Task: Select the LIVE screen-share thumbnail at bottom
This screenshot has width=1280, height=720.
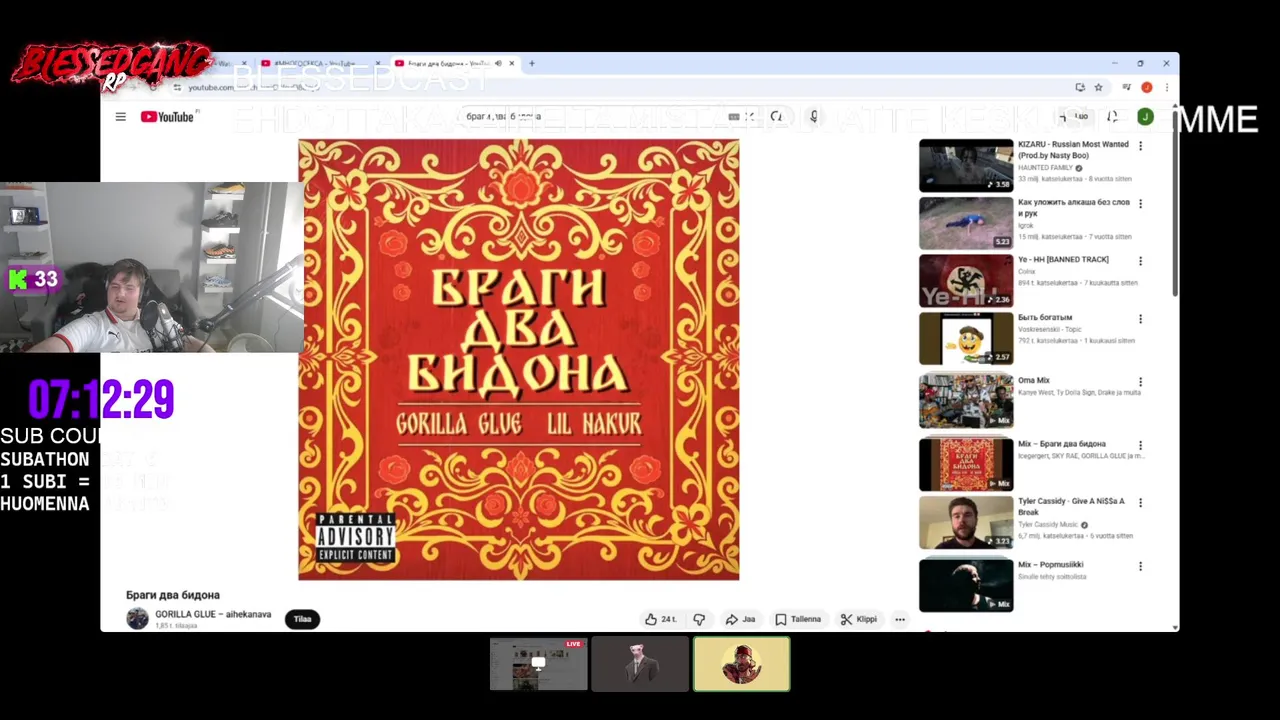Action: (x=538, y=664)
